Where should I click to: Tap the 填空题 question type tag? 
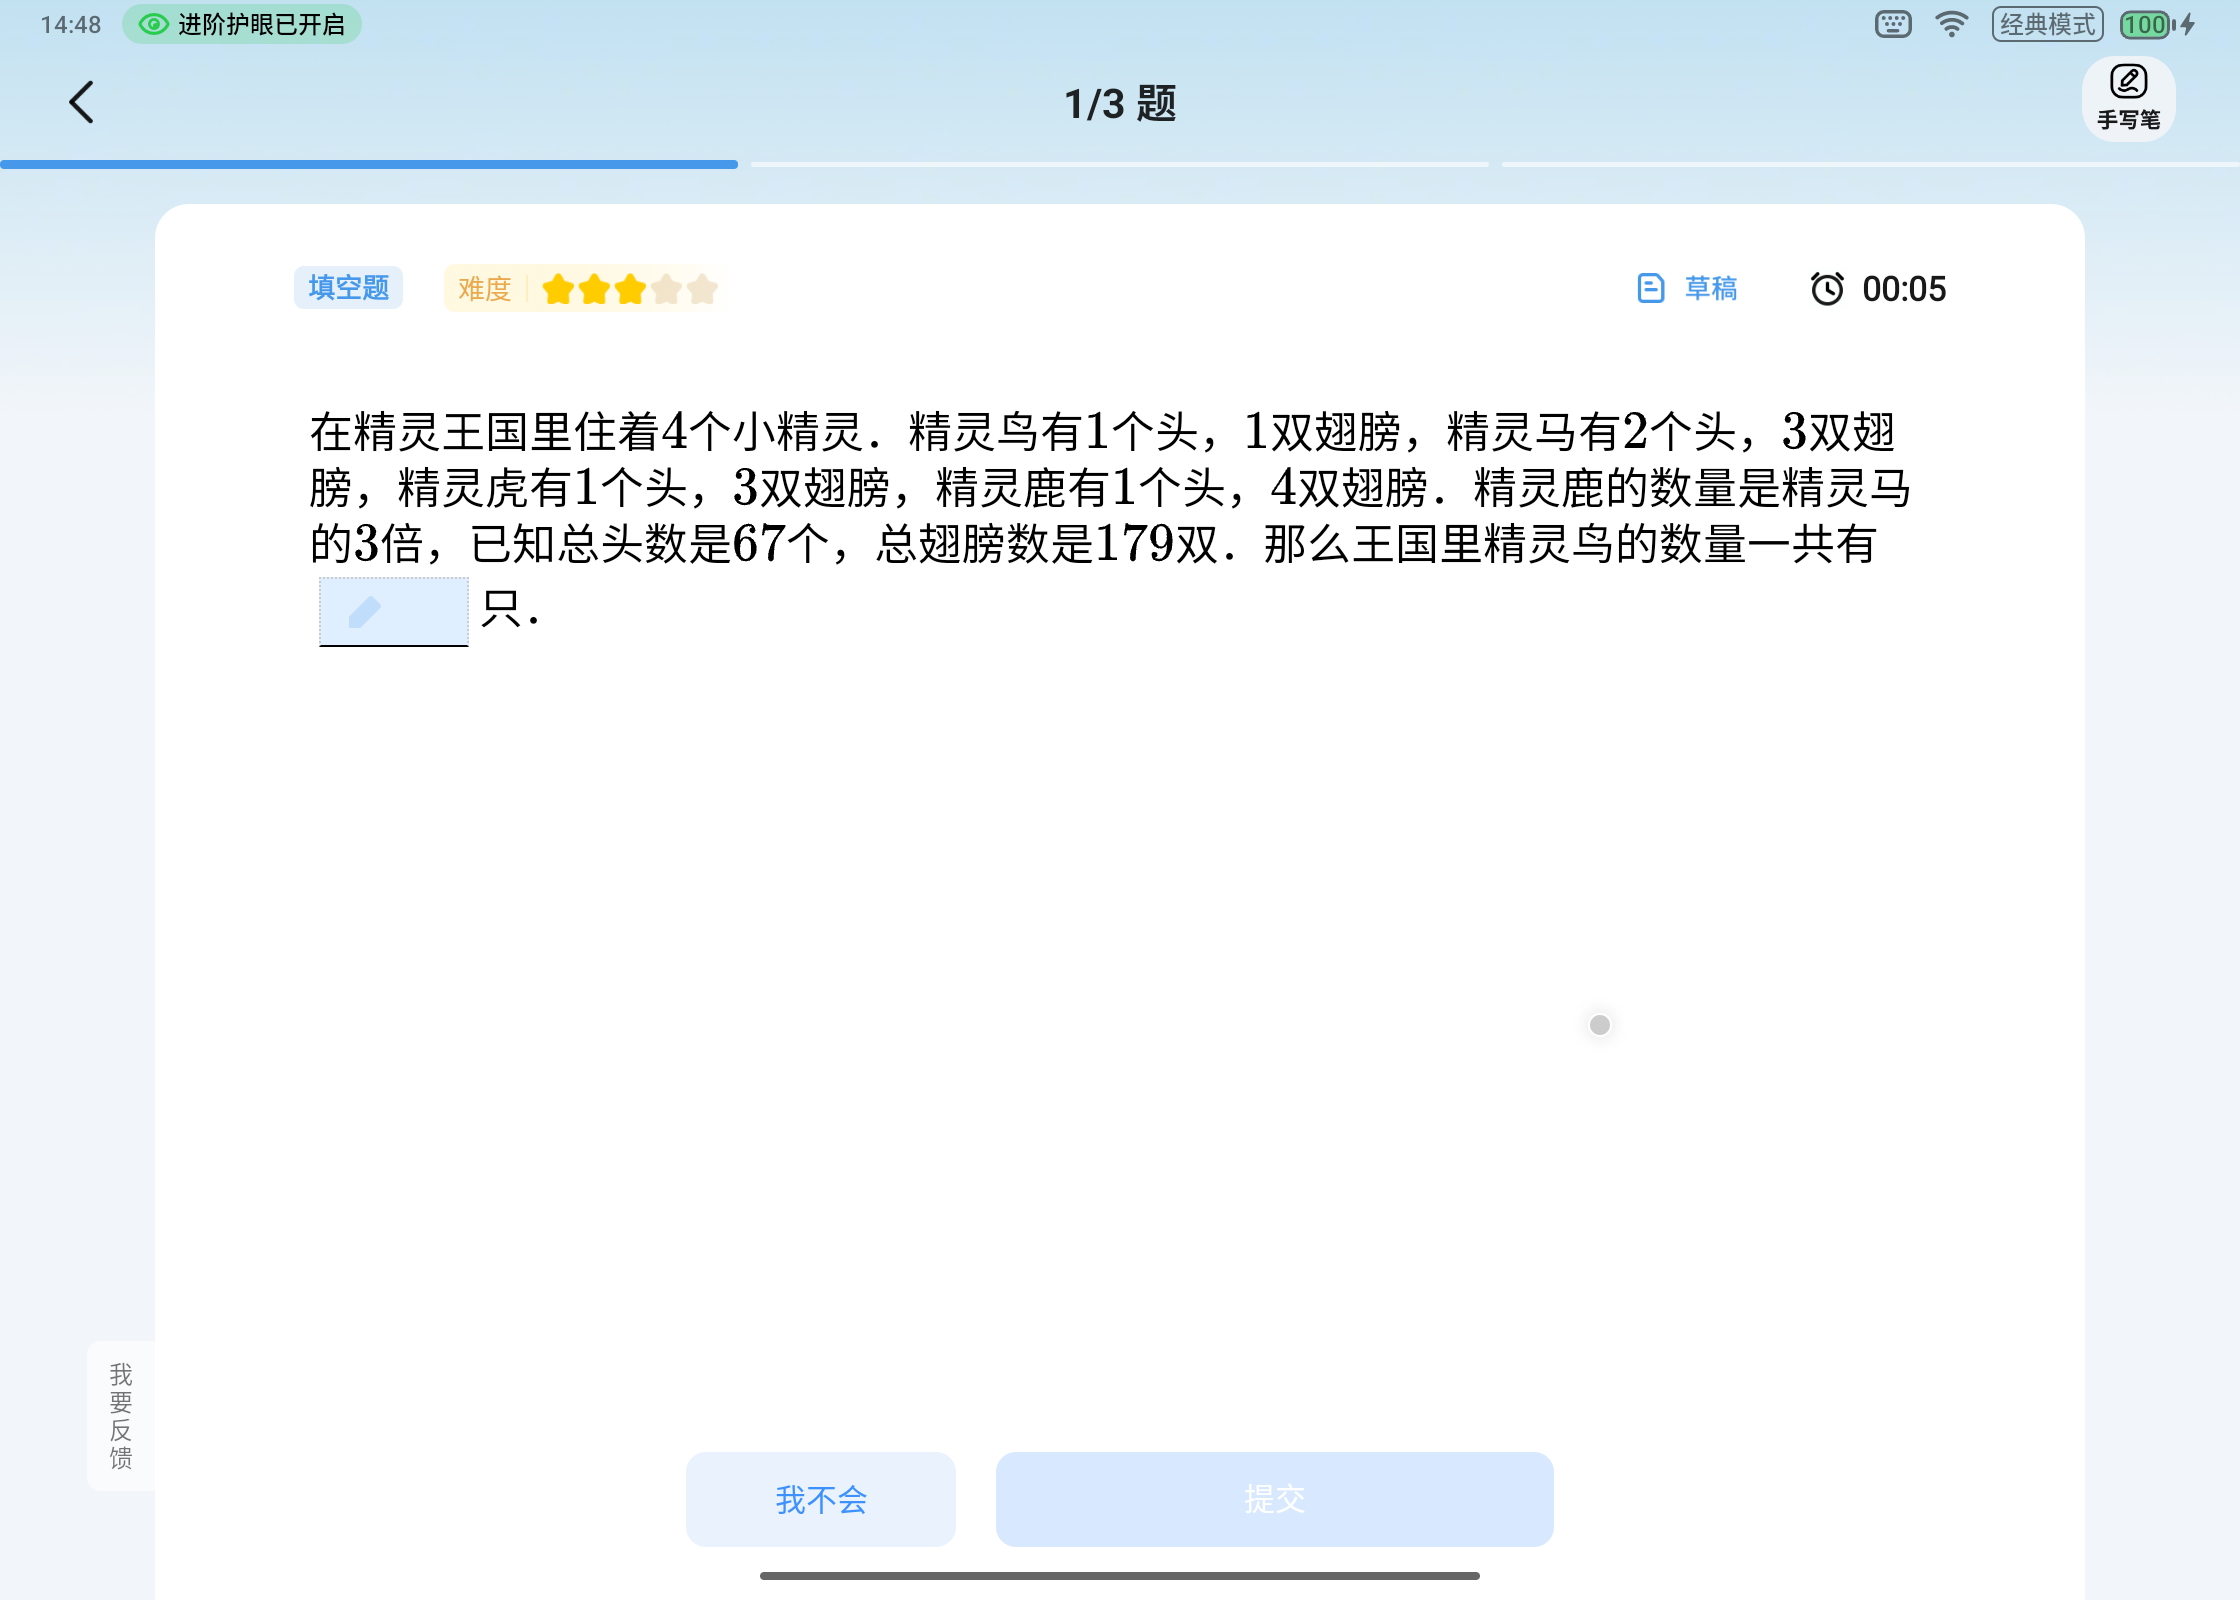(x=348, y=288)
